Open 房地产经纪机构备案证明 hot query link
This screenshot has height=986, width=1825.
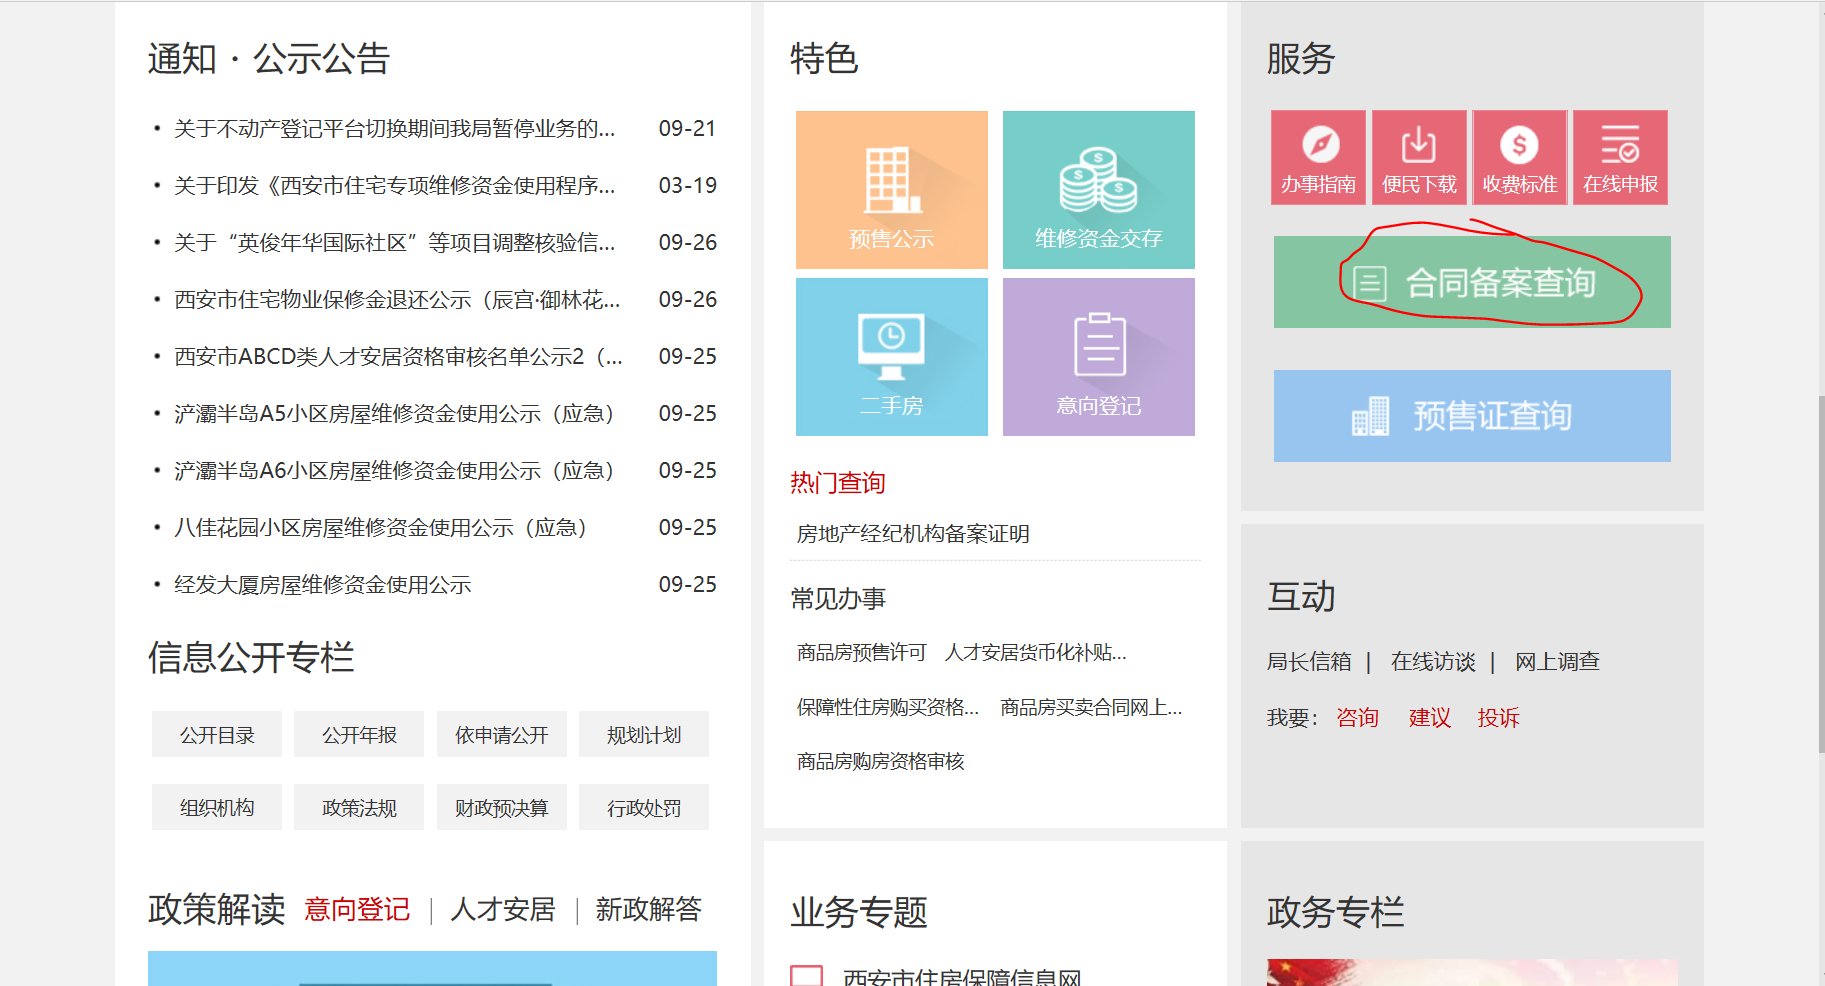click(x=911, y=534)
